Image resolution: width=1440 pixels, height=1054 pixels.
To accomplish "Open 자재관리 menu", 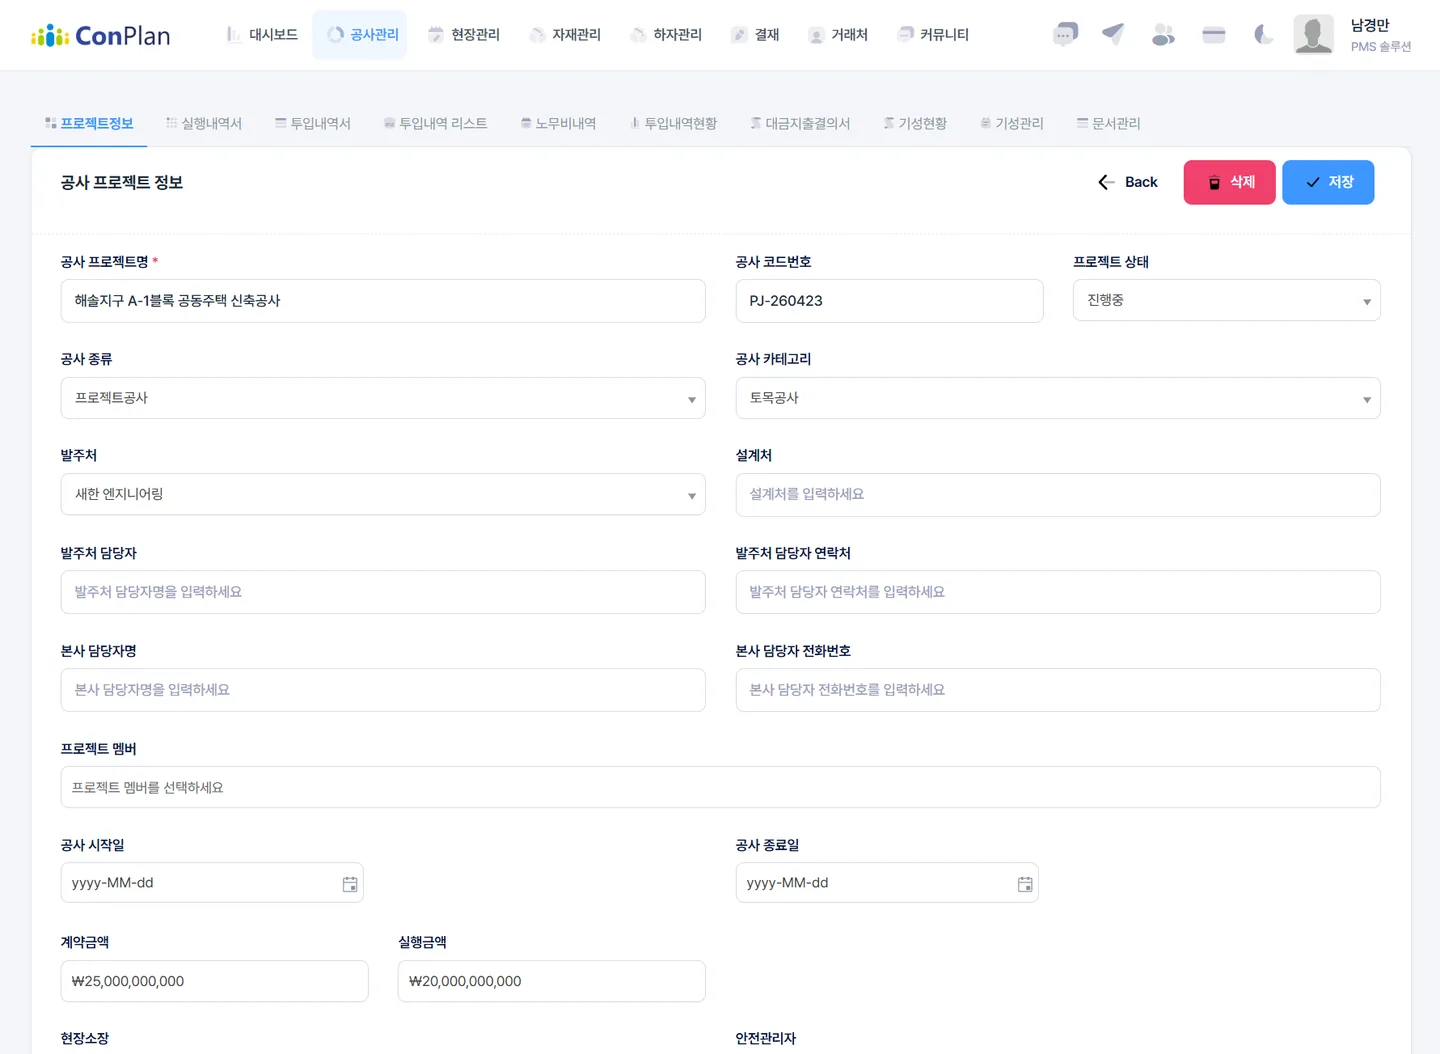I will click(565, 35).
